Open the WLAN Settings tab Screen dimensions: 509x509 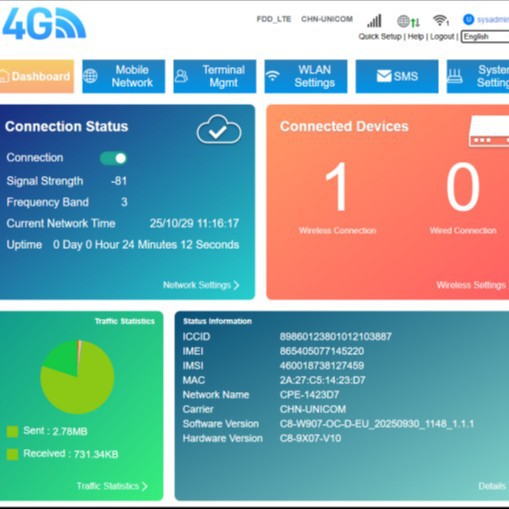click(306, 76)
